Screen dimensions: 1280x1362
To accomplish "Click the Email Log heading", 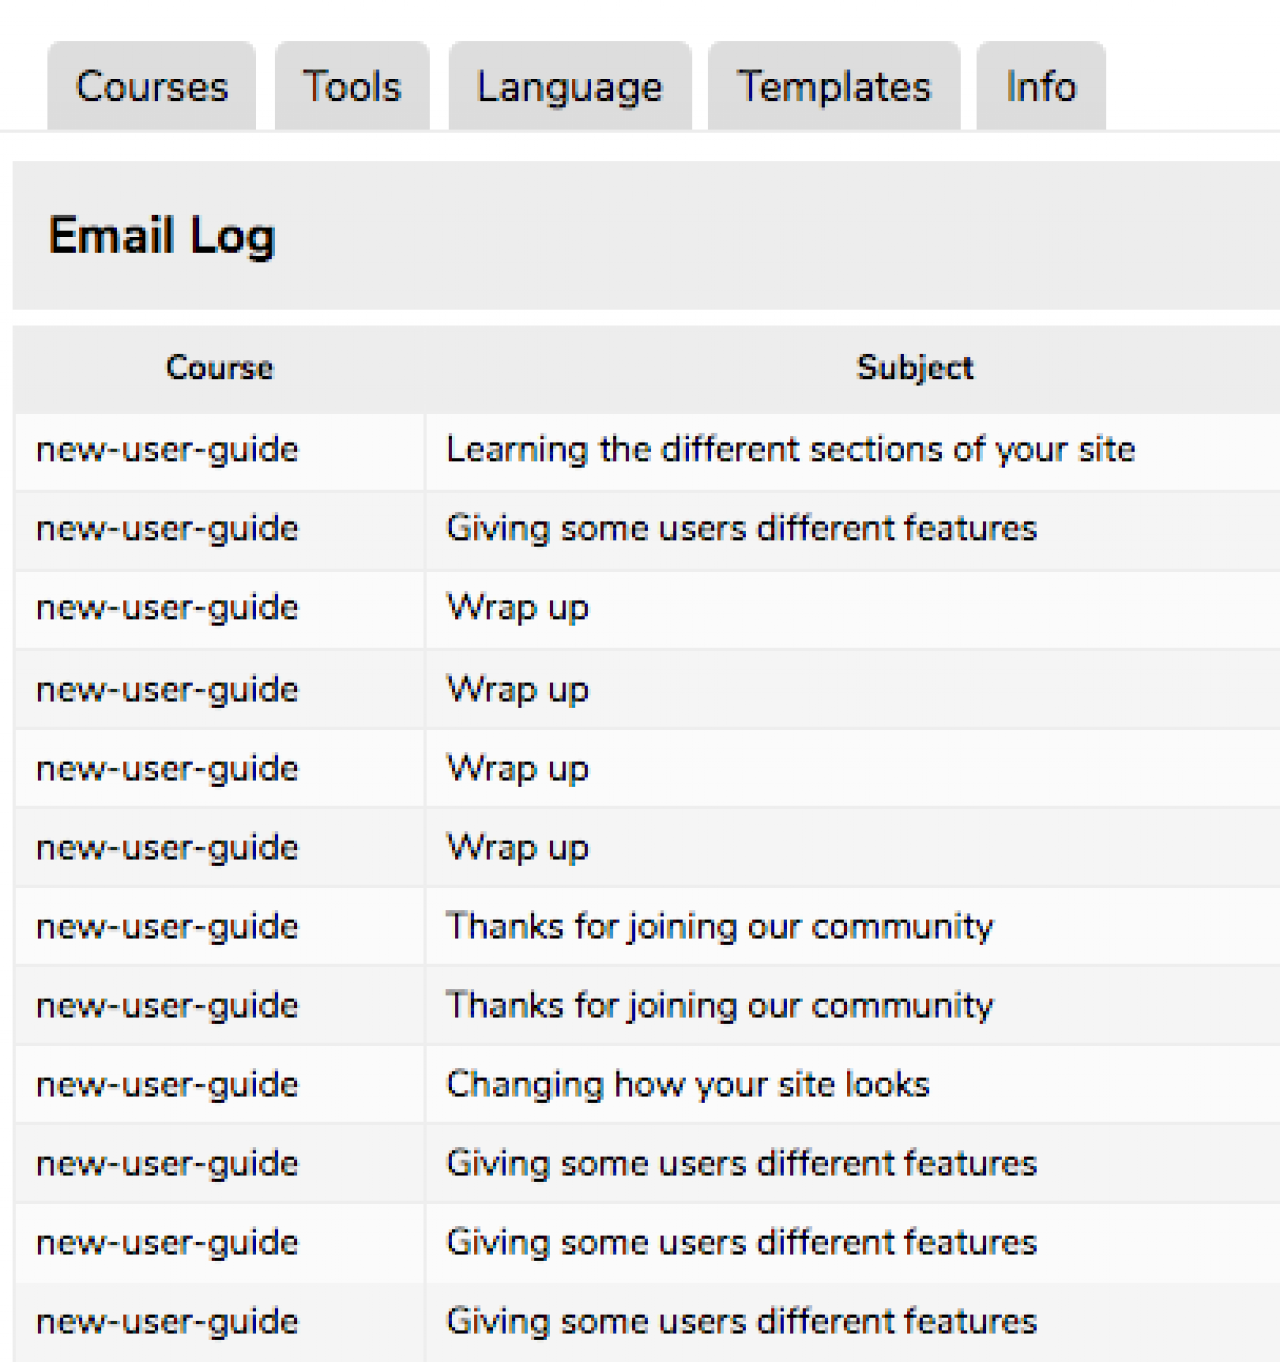I will pyautogui.click(x=162, y=236).
